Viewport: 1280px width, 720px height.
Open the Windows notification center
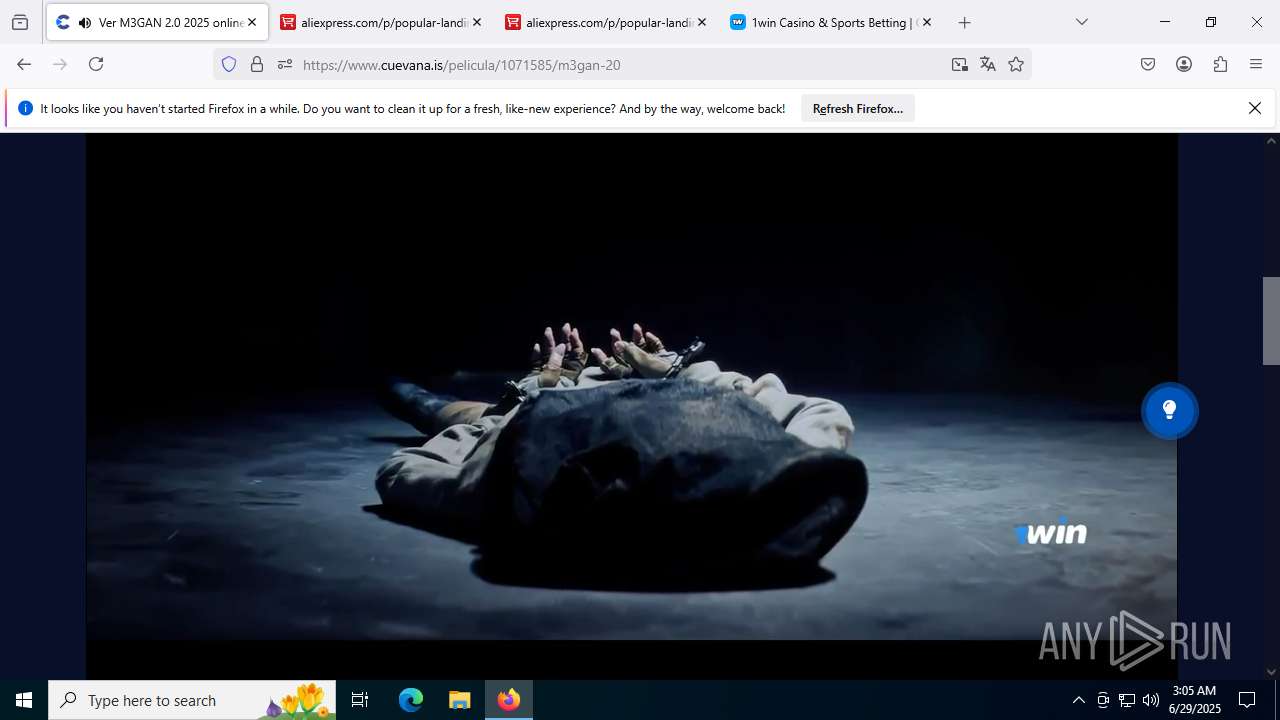coord(1247,700)
